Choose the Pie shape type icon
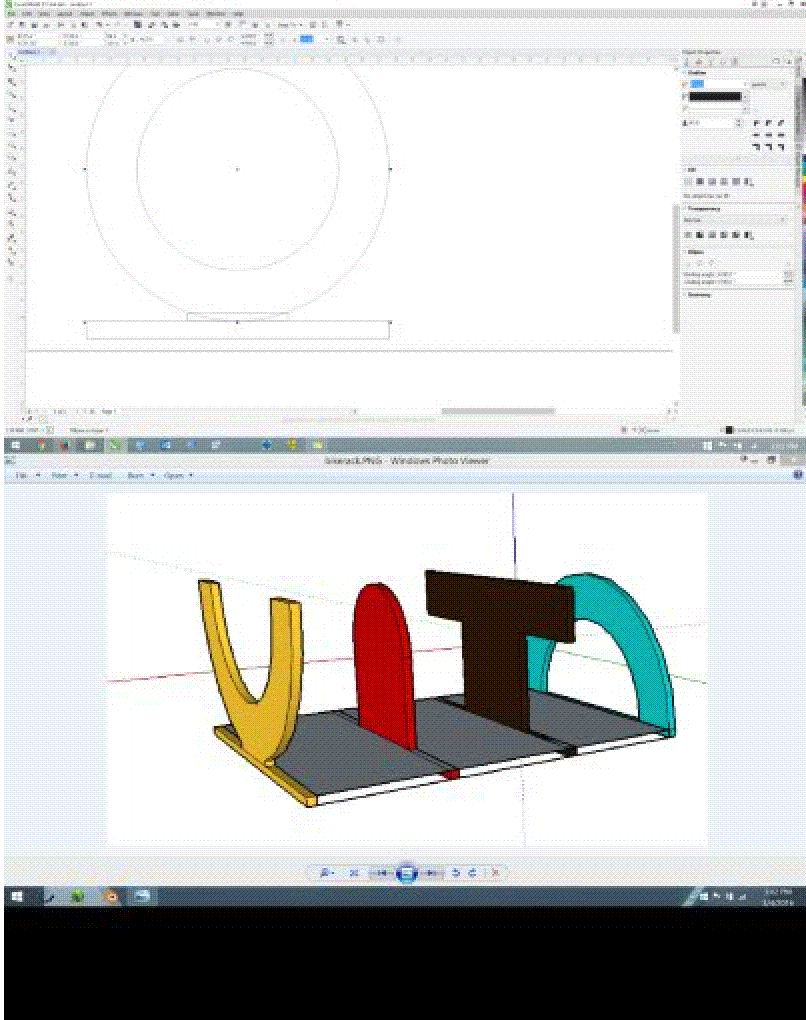 701,263
